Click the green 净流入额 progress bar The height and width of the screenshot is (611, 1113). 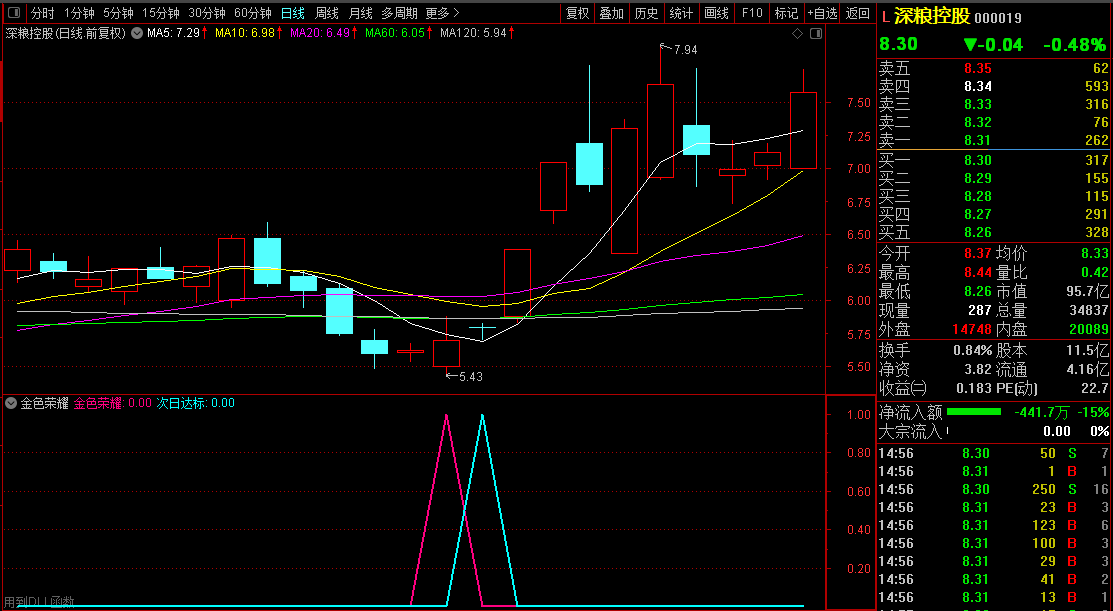[974, 412]
